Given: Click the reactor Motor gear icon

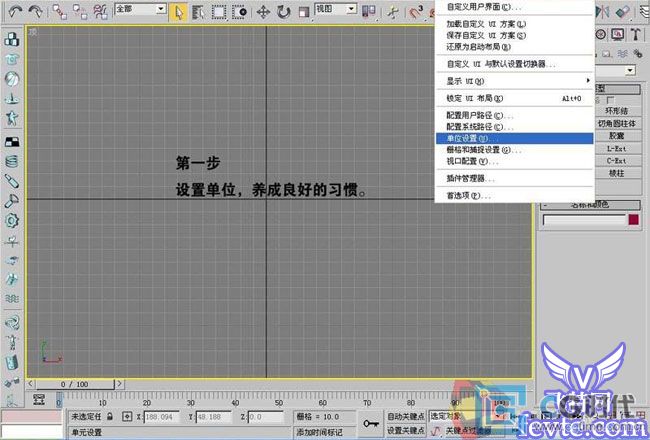Looking at the screenshot, I should (x=12, y=220).
